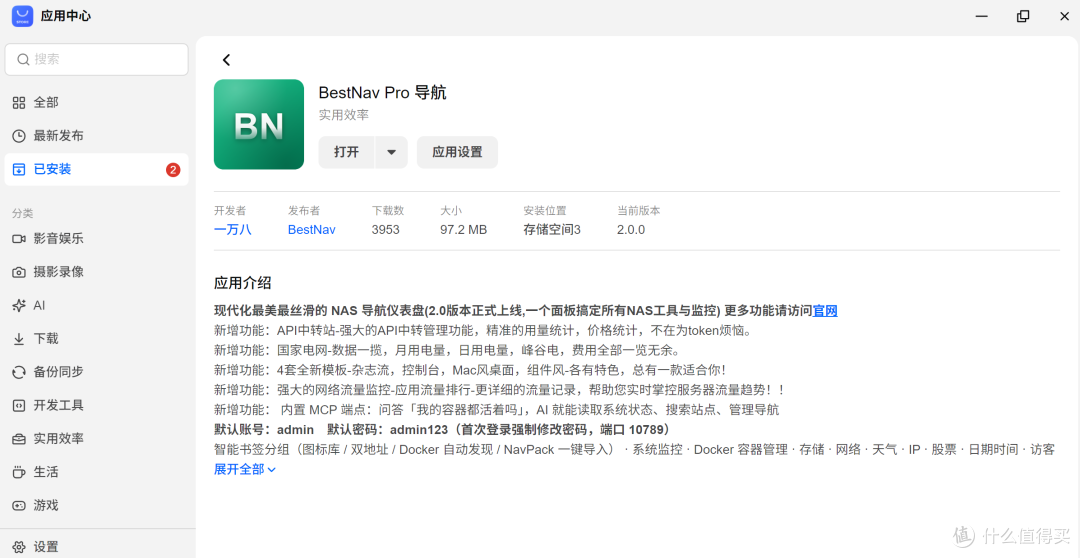Click the 影音娱乐 video camera icon
This screenshot has height=558, width=1080.
(19, 239)
